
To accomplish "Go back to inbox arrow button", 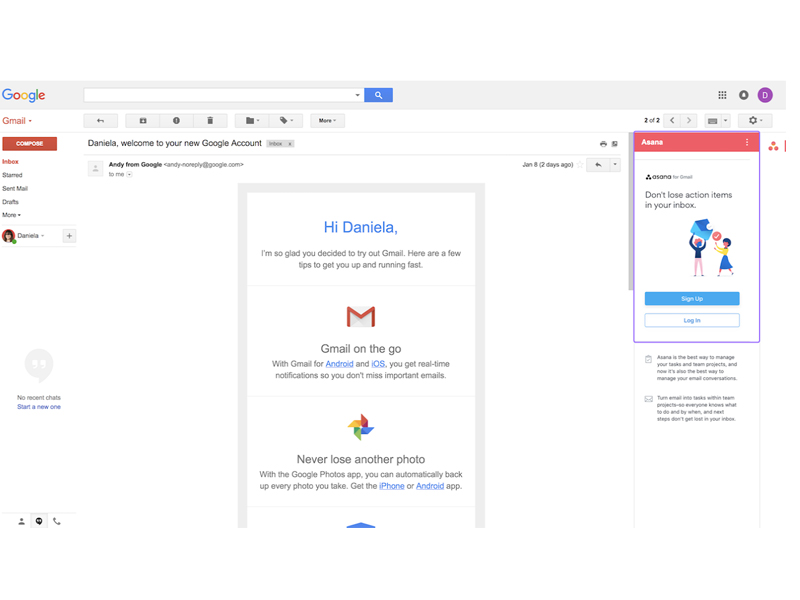I will pos(101,121).
